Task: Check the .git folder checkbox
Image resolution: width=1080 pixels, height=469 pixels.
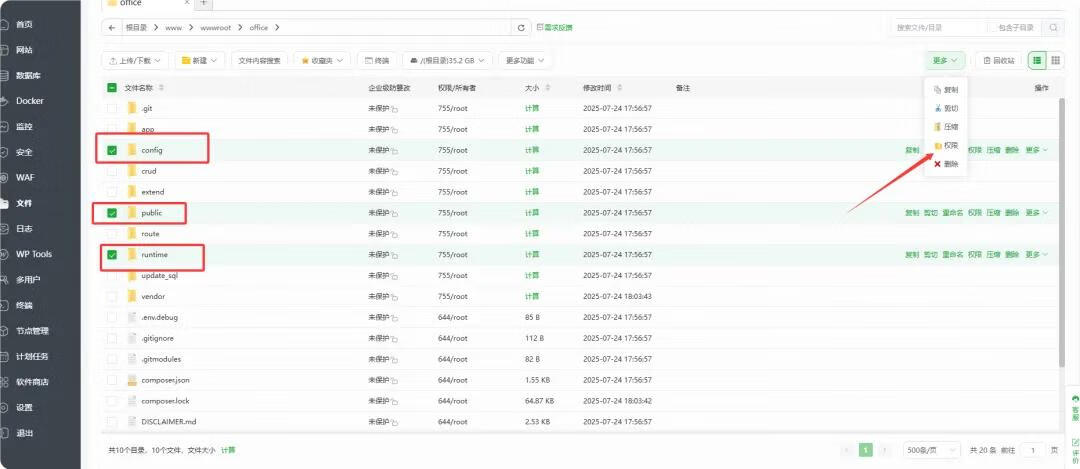Action: click(112, 109)
